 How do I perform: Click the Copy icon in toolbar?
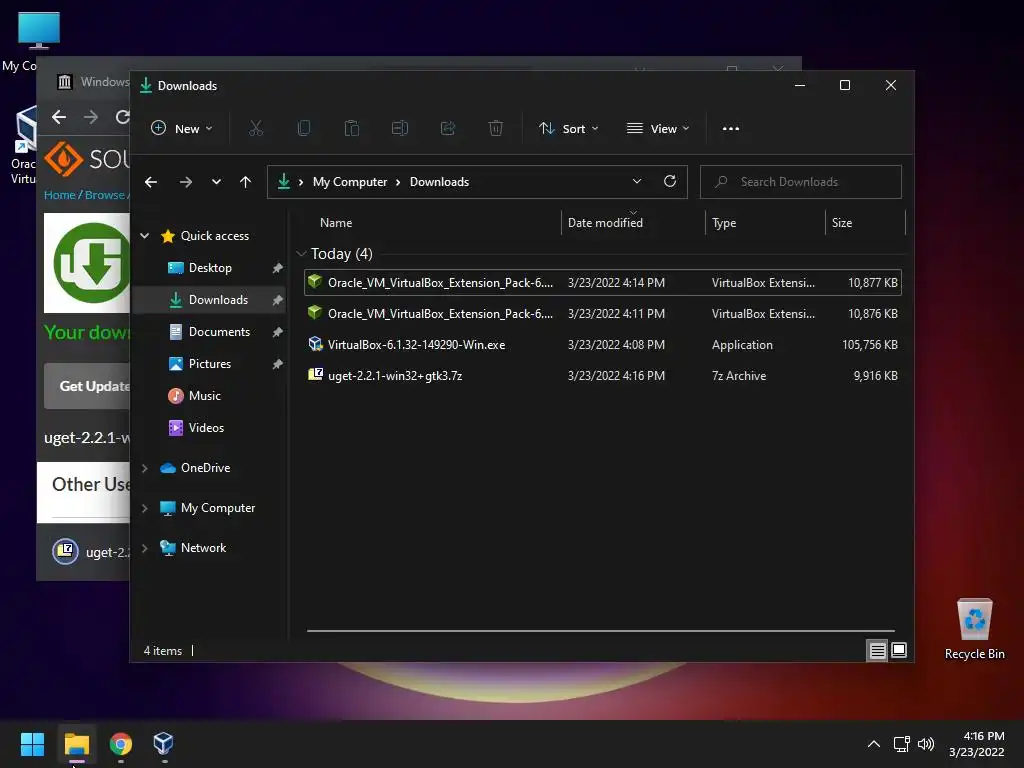coord(304,129)
